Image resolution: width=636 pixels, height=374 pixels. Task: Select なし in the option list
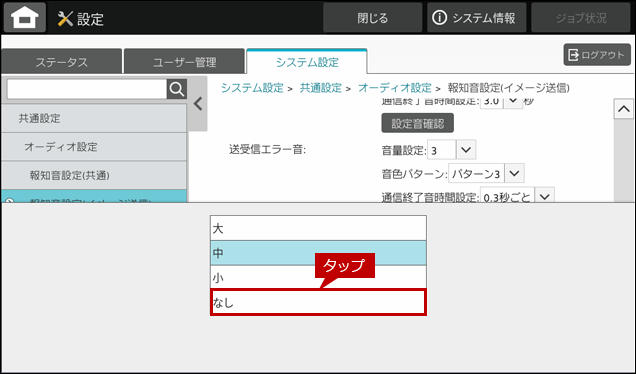318,302
